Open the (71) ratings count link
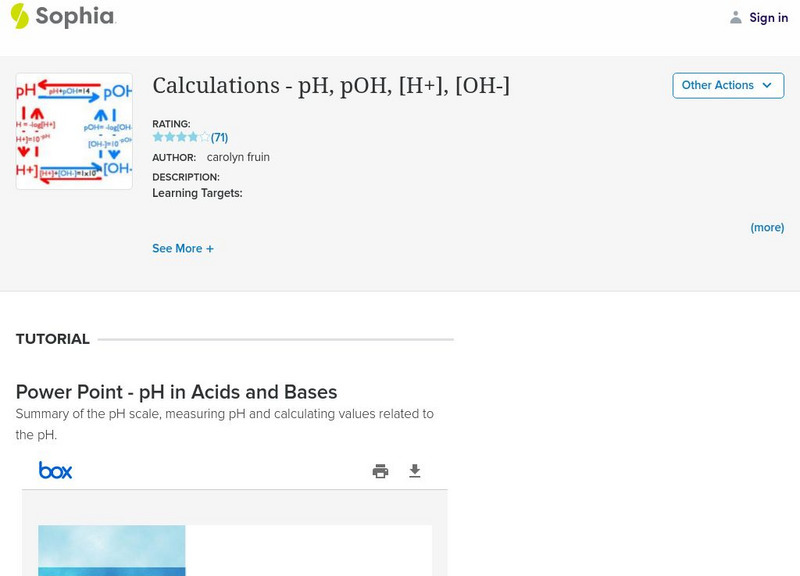This screenshot has height=576, width=800. click(x=219, y=137)
